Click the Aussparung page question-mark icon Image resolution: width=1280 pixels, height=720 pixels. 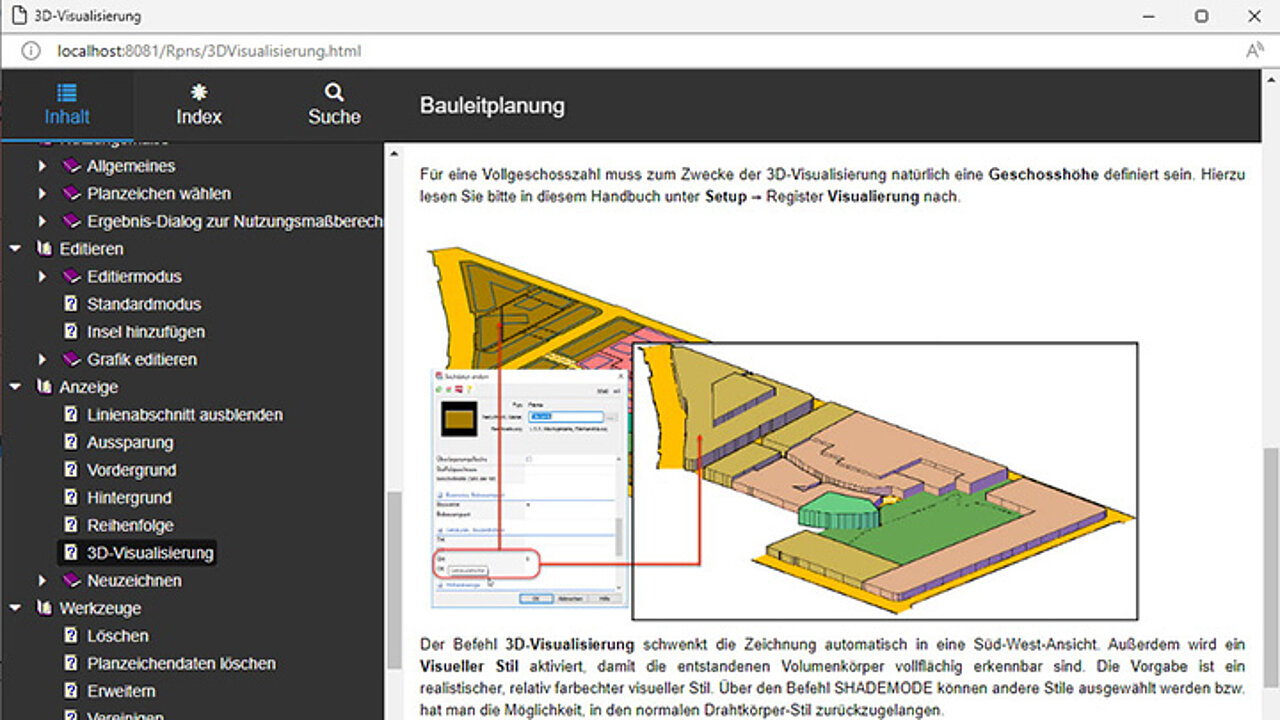pos(70,442)
